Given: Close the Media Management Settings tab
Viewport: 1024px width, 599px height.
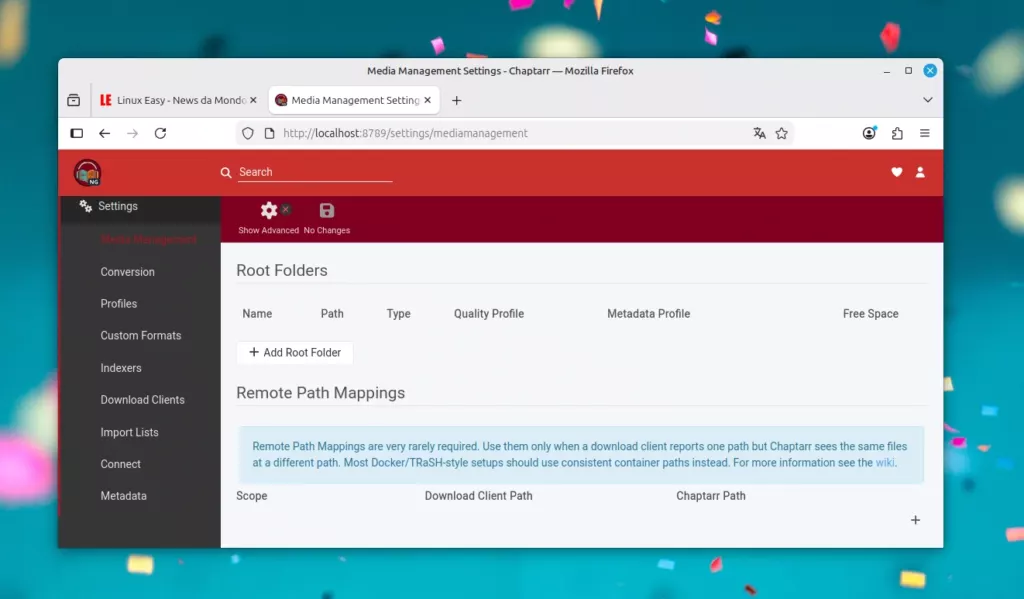Looking at the screenshot, I should (x=428, y=100).
